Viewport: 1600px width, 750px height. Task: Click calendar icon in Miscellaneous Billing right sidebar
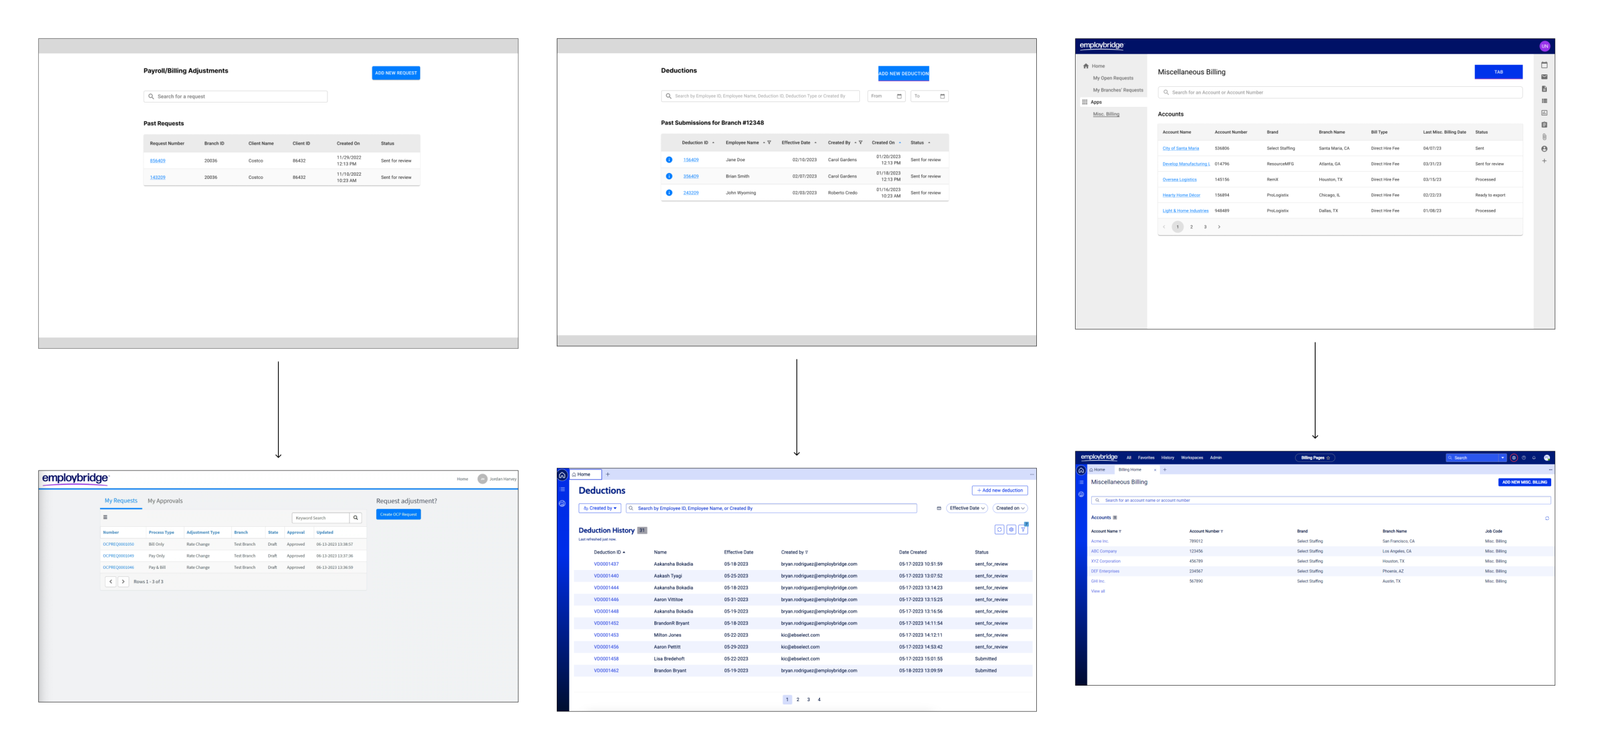coord(1544,65)
